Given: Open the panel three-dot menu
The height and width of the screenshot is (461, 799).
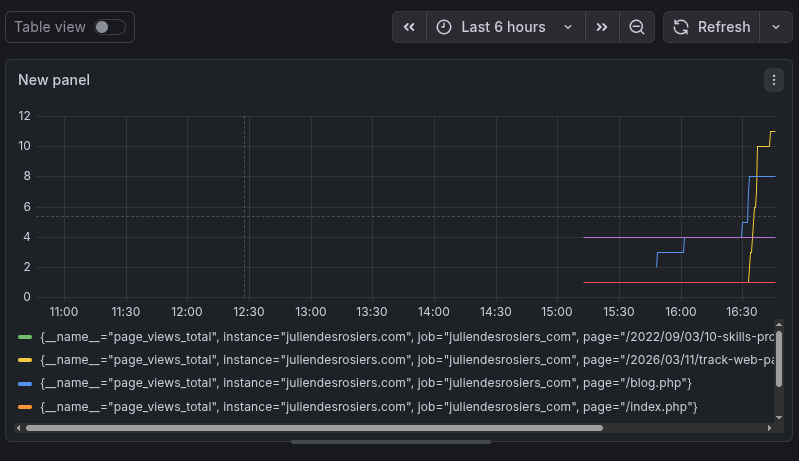Looking at the screenshot, I should 774,80.
